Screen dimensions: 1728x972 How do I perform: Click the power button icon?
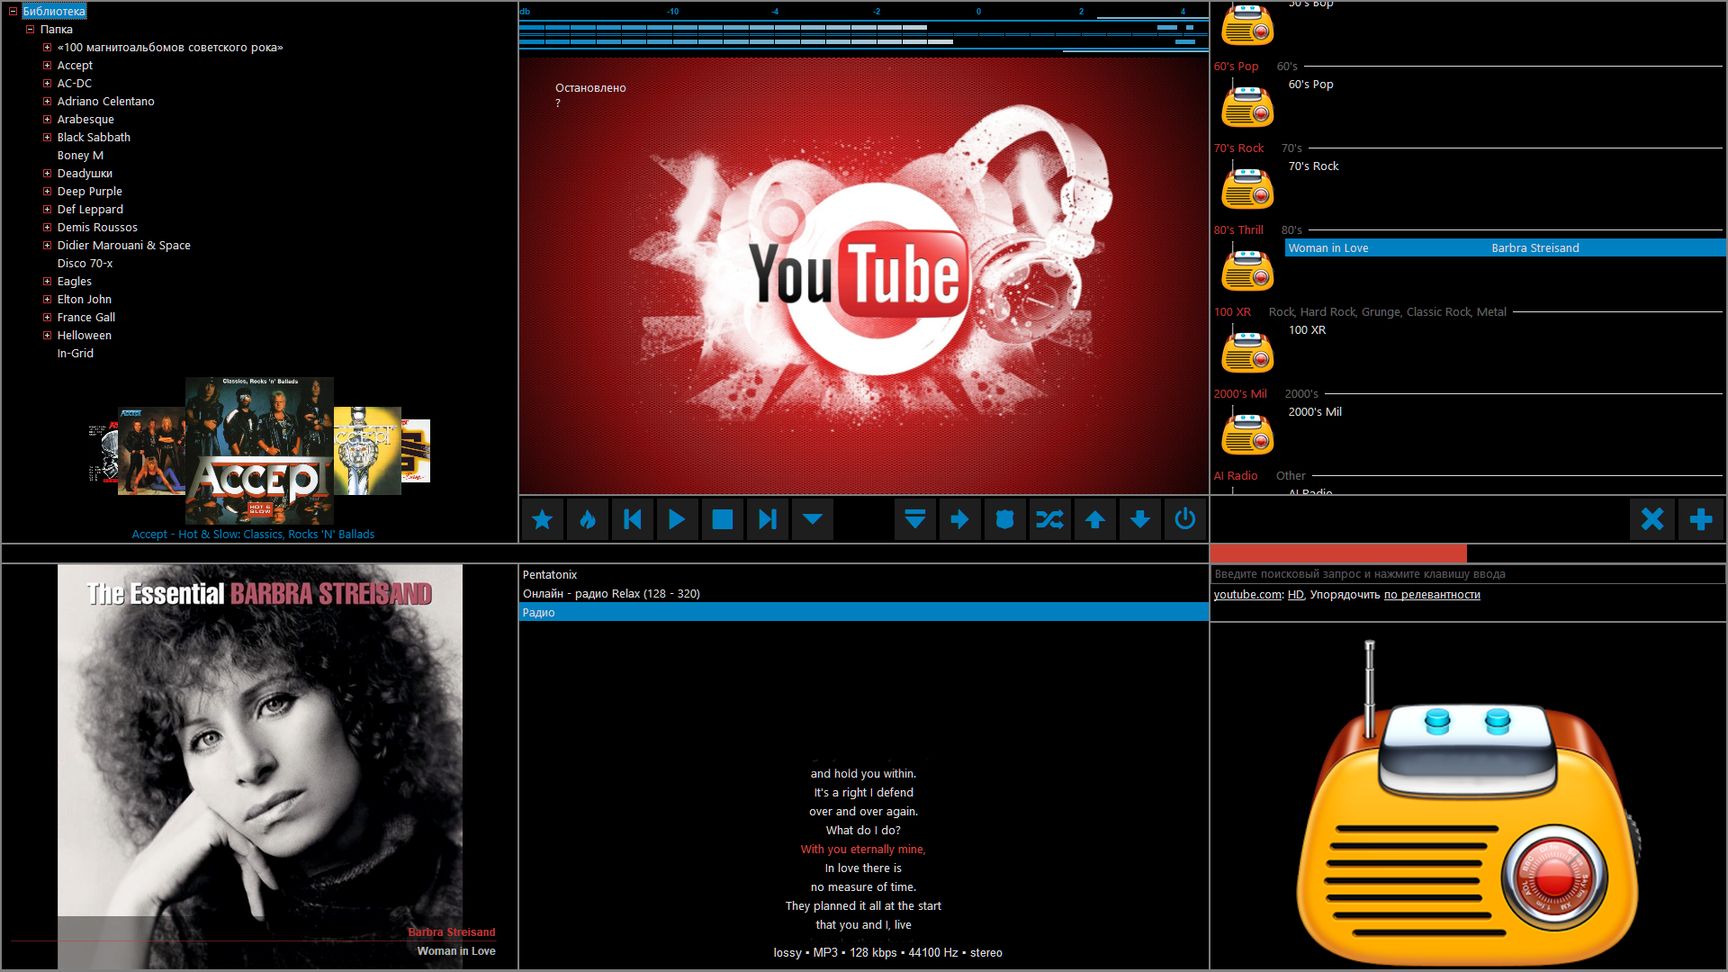pyautogui.click(x=1185, y=519)
